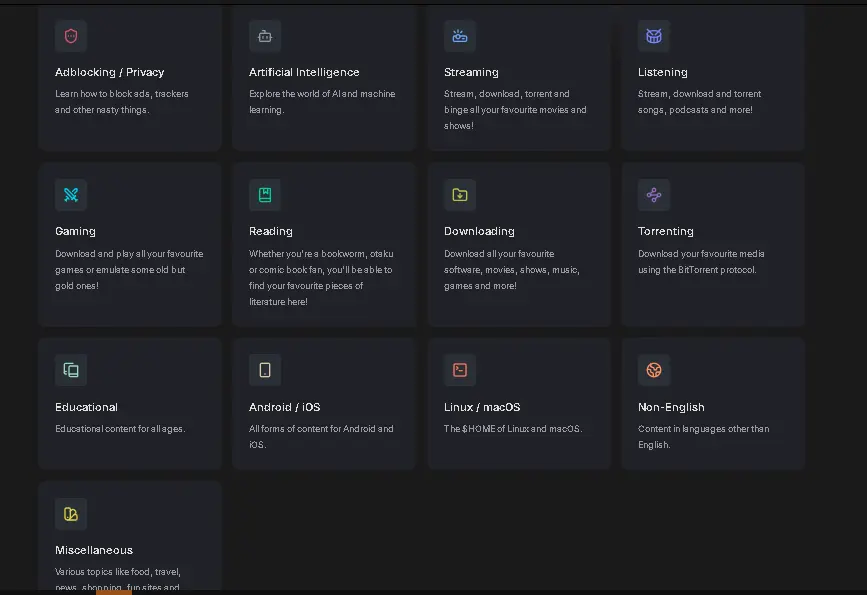Open the Listening section title
Viewport: 867px width, 595px height.
[x=662, y=72]
